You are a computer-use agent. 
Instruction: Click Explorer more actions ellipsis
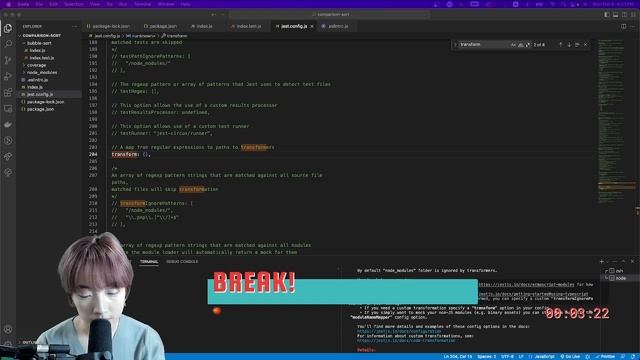click(74, 26)
